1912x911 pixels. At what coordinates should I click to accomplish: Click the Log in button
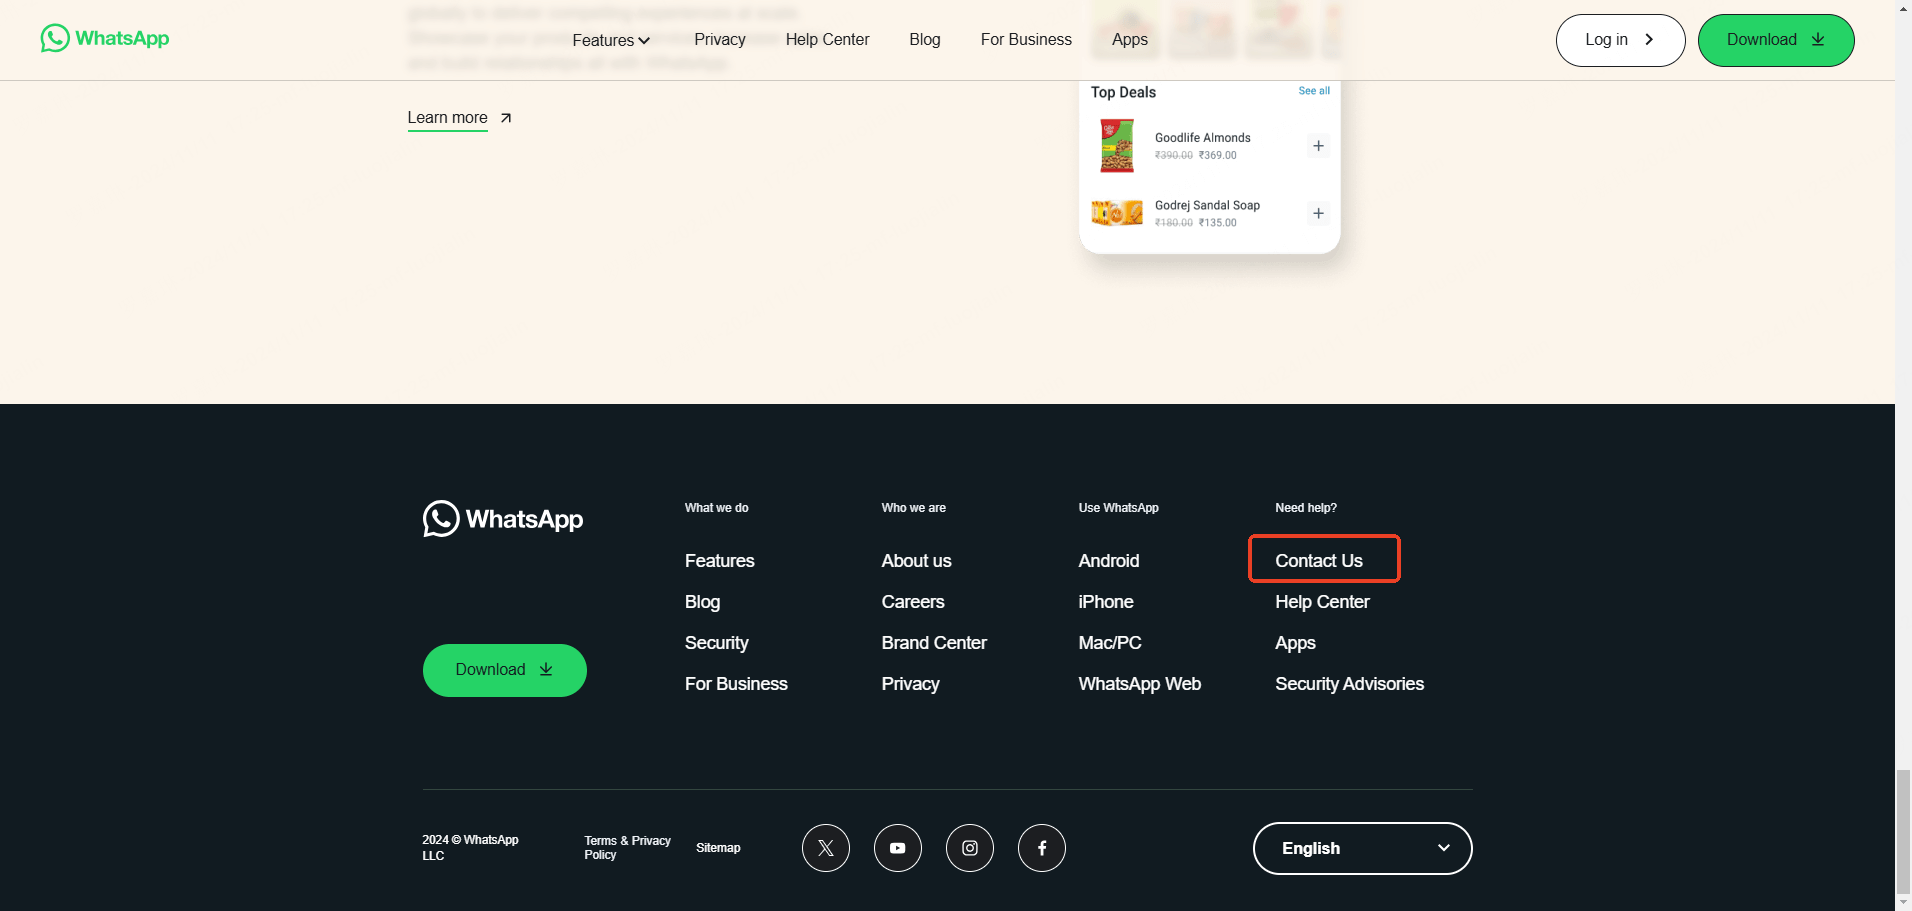click(1620, 40)
